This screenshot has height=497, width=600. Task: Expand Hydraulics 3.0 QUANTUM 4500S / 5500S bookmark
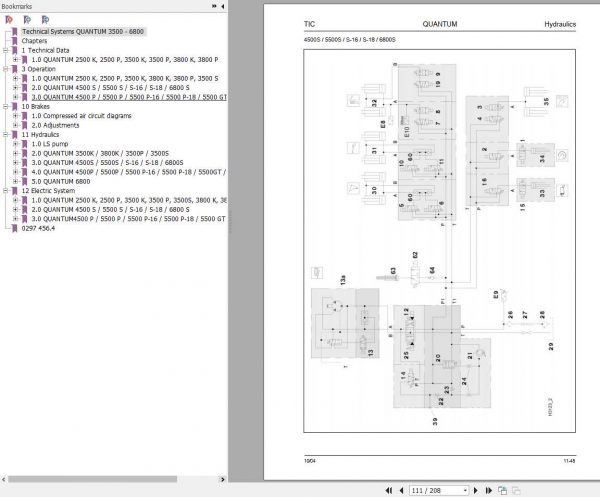coord(15,163)
